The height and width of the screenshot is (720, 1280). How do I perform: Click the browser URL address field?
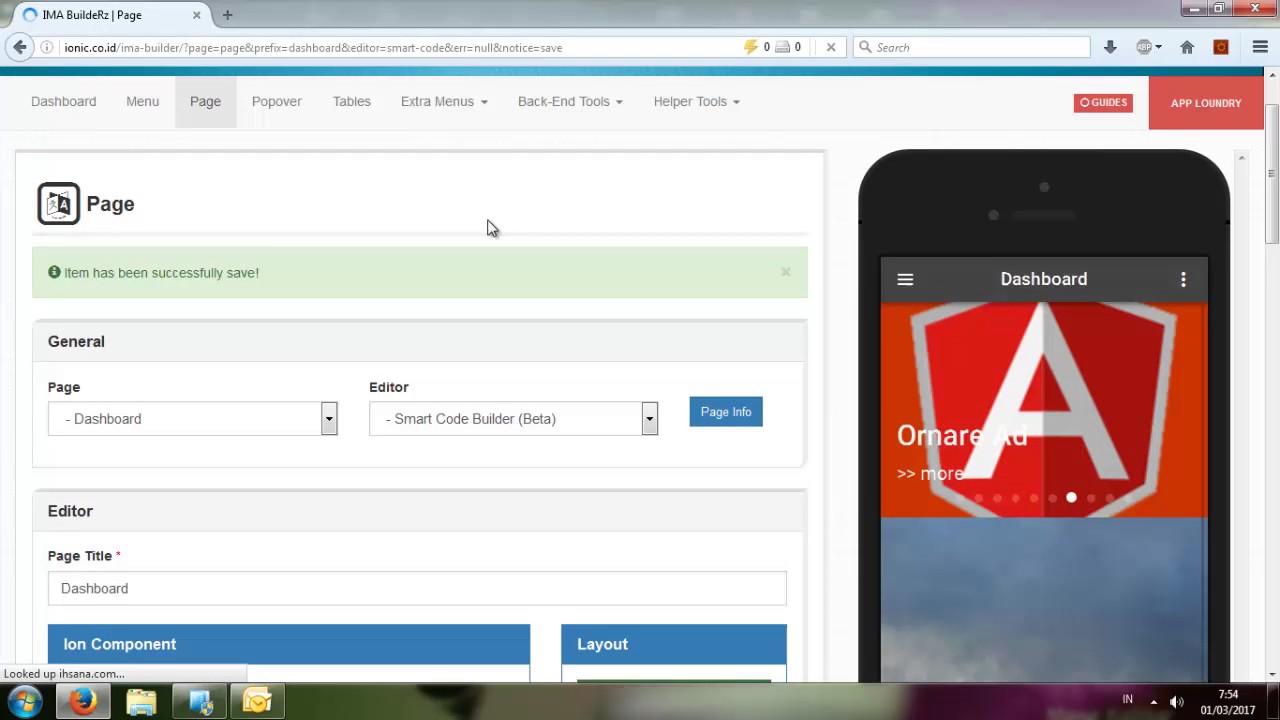400,47
